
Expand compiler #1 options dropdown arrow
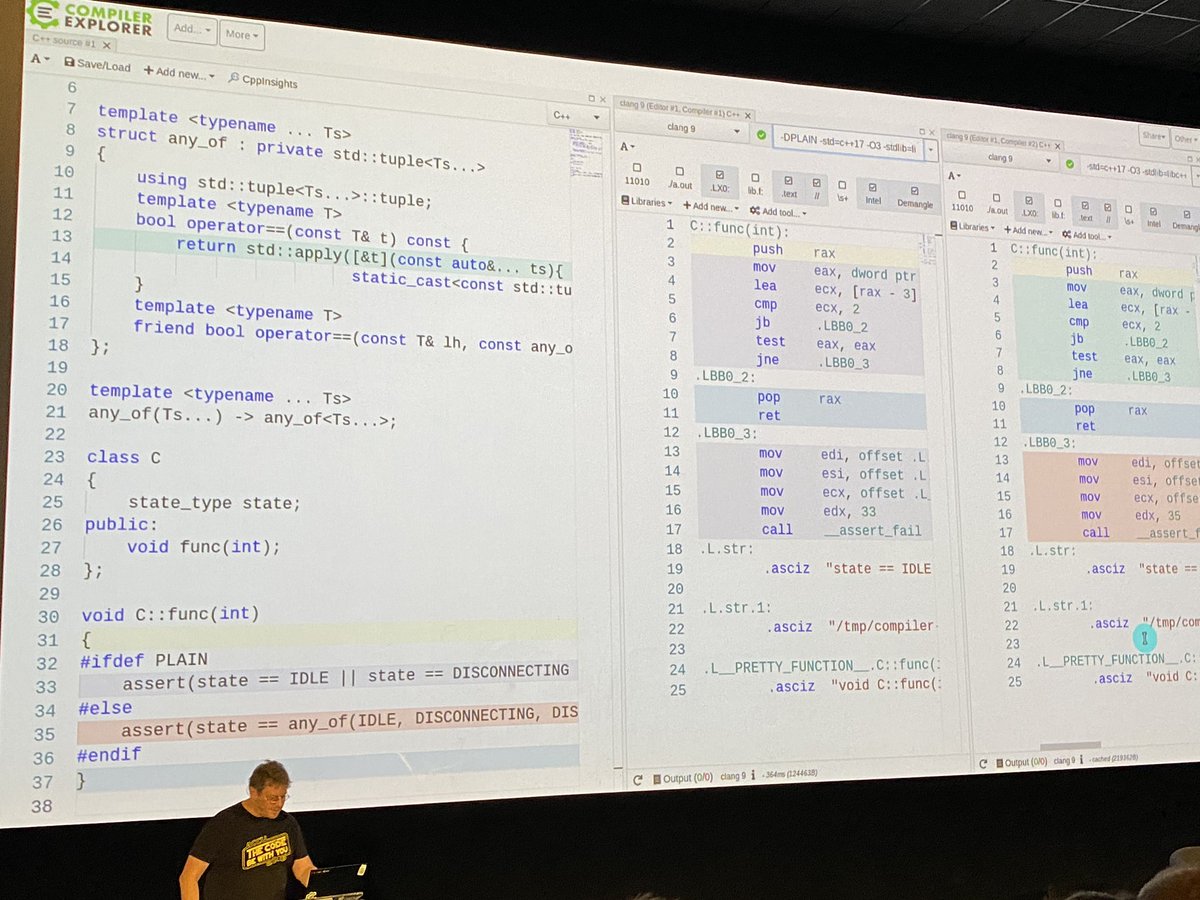click(x=931, y=148)
